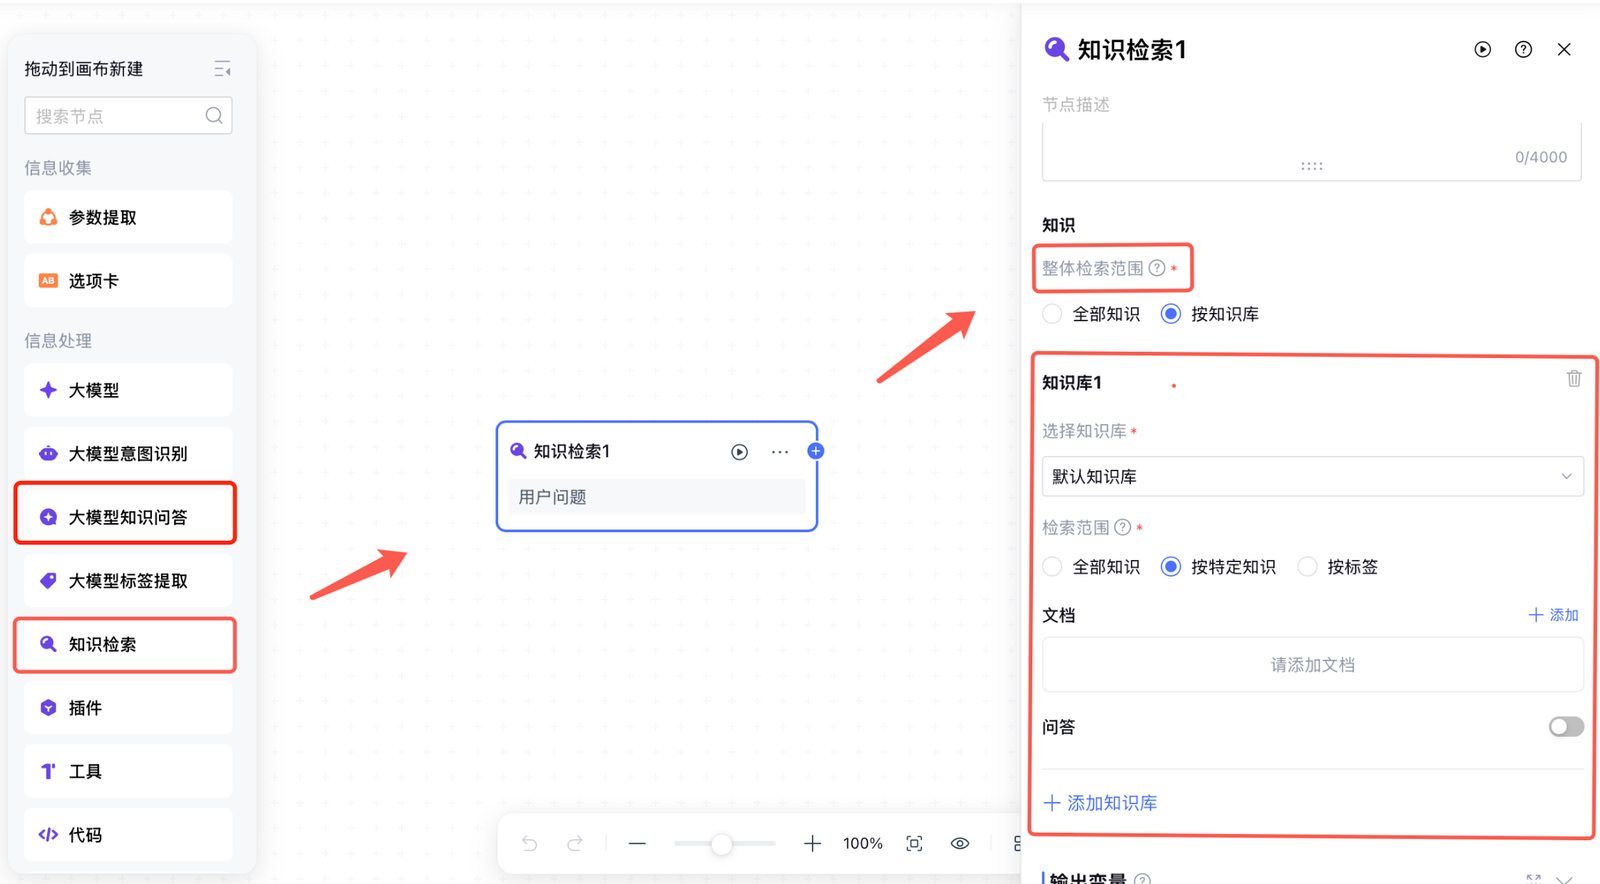
Task: Click the undo arrow in bottom toolbar
Action: click(x=530, y=844)
